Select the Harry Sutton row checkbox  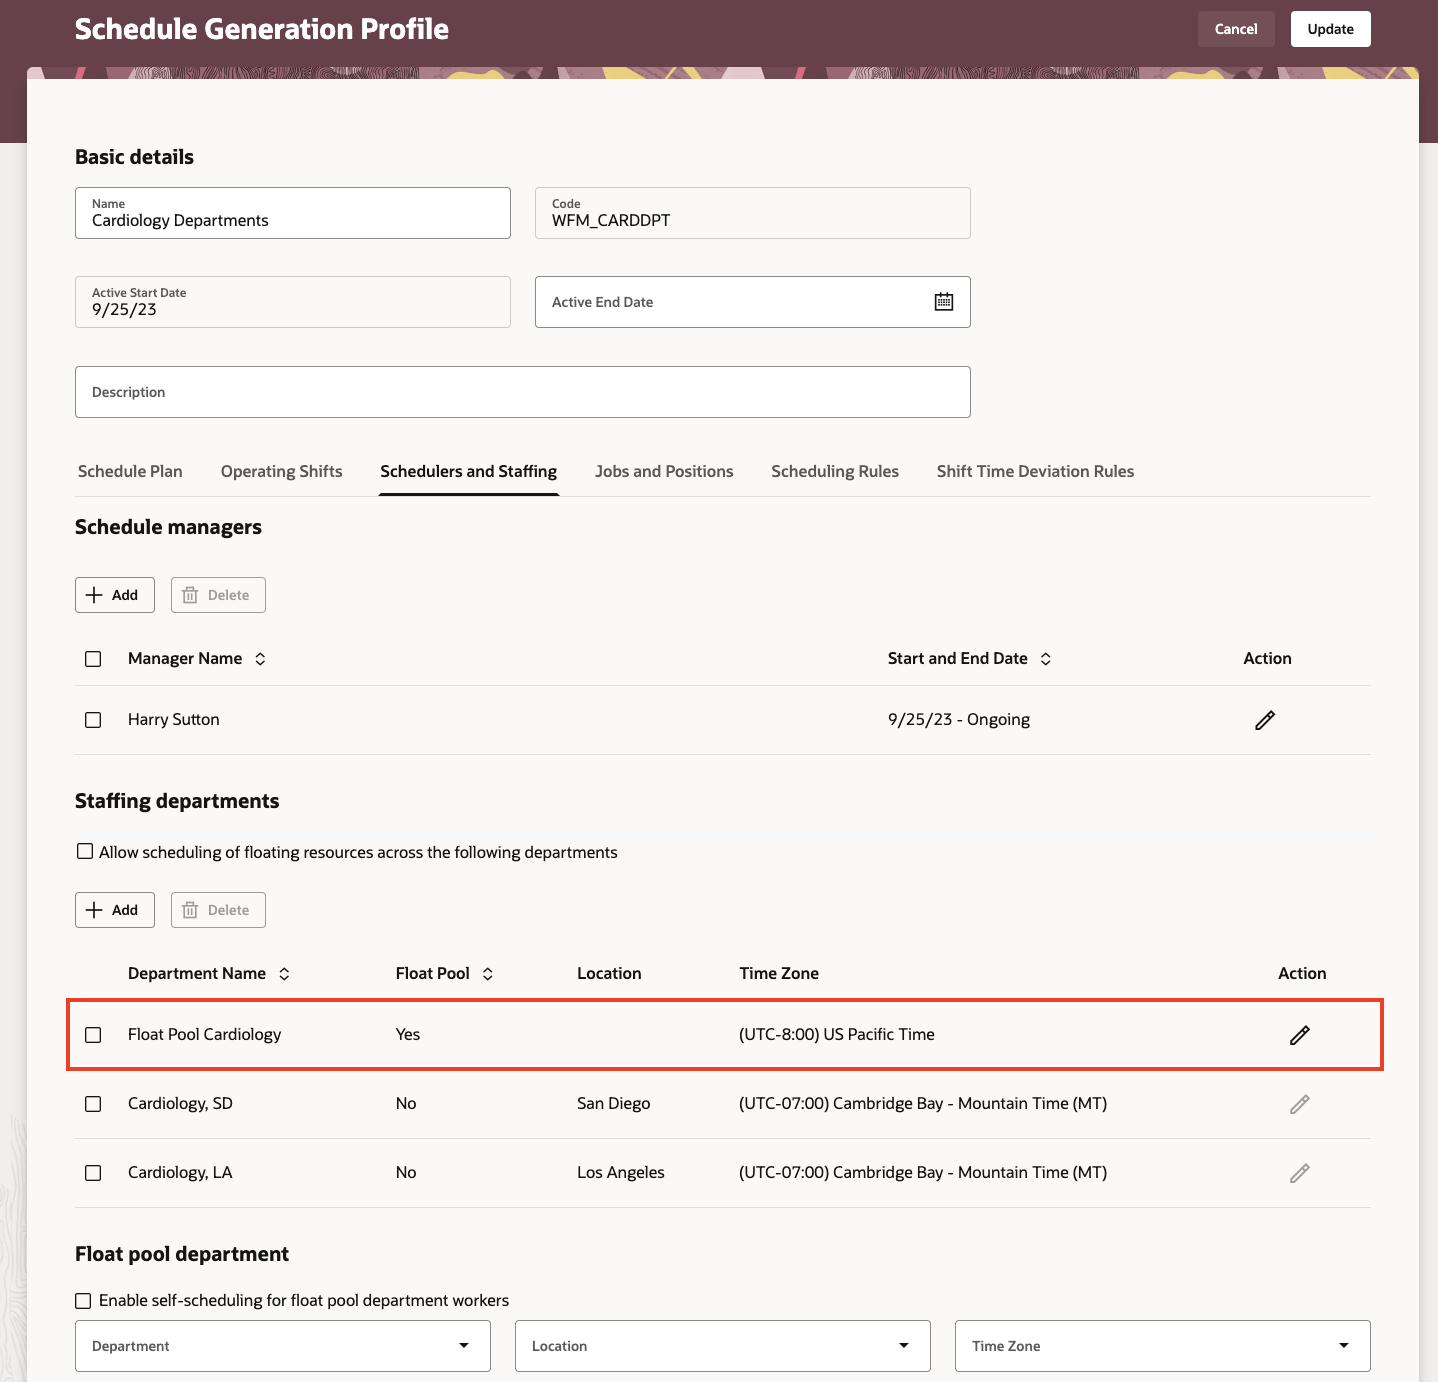pos(93,720)
